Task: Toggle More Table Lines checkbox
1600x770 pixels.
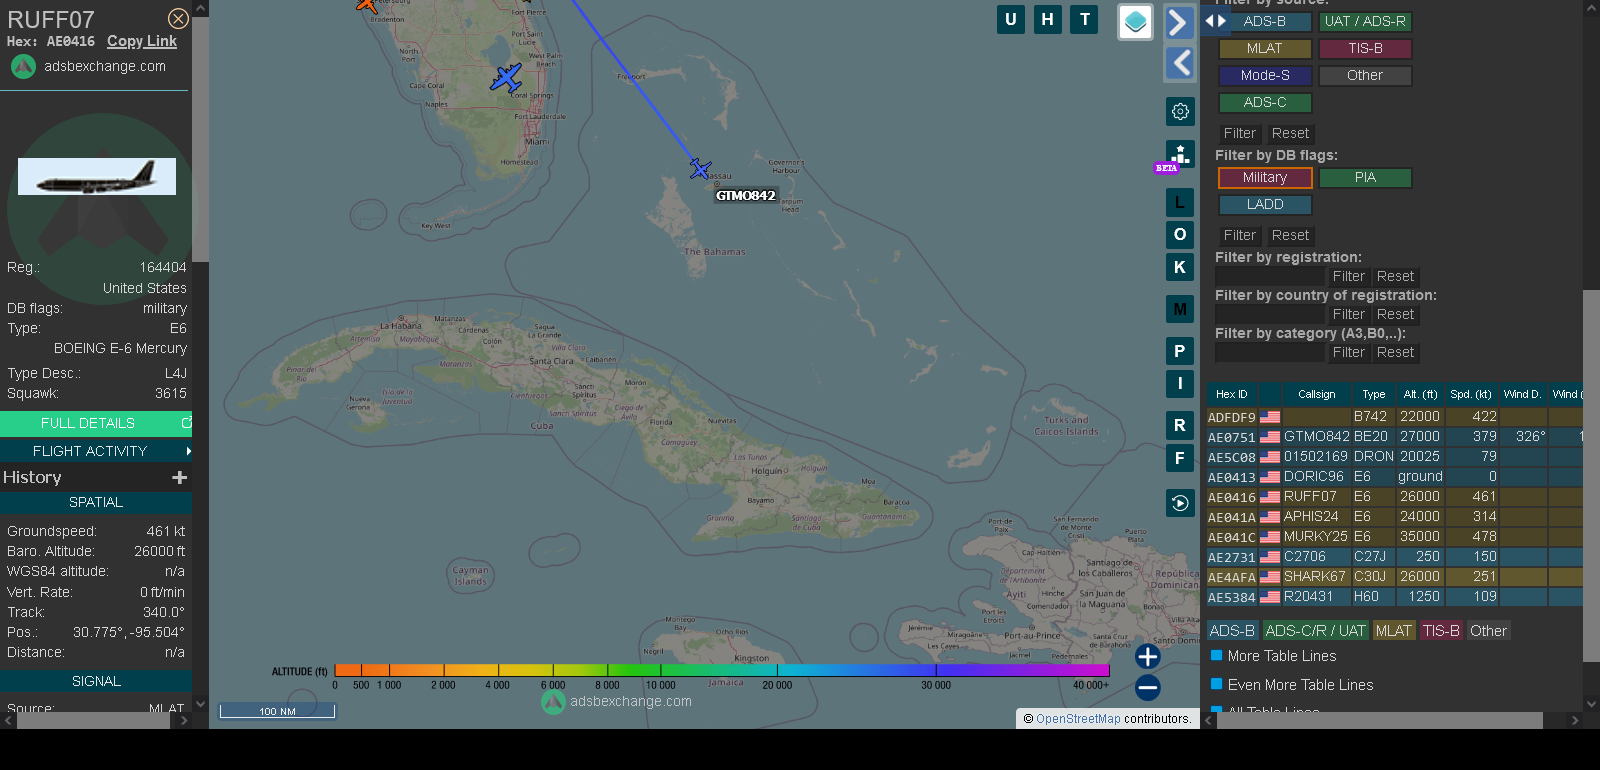Action: (1217, 656)
